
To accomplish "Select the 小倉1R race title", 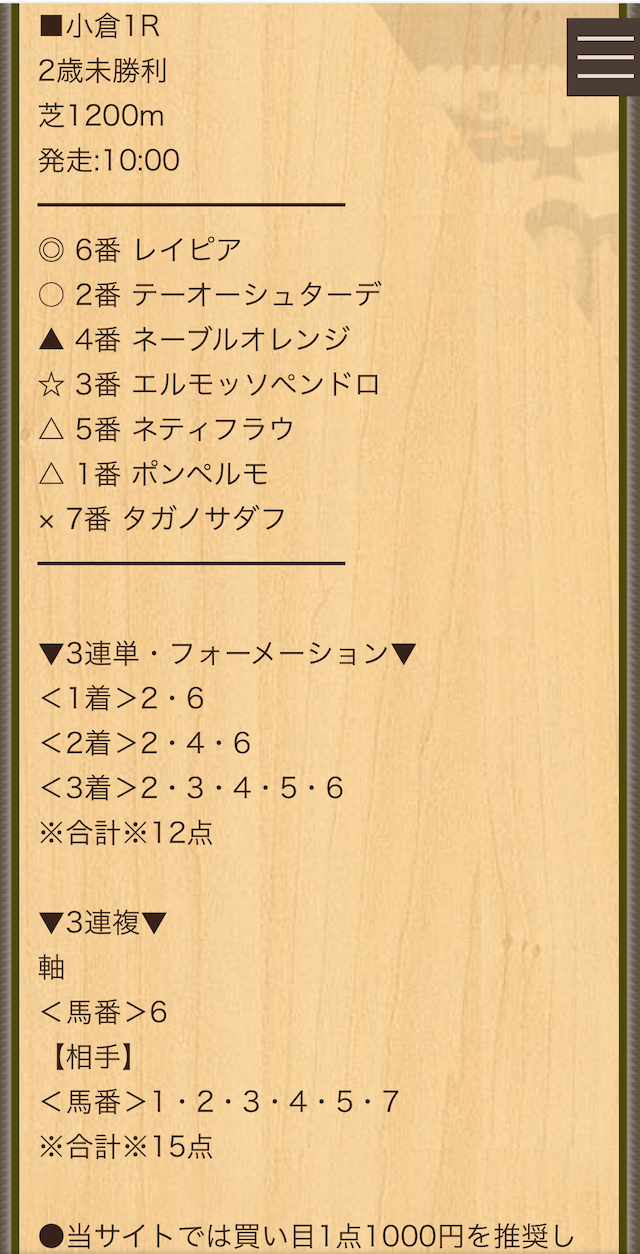I will tap(98, 27).
